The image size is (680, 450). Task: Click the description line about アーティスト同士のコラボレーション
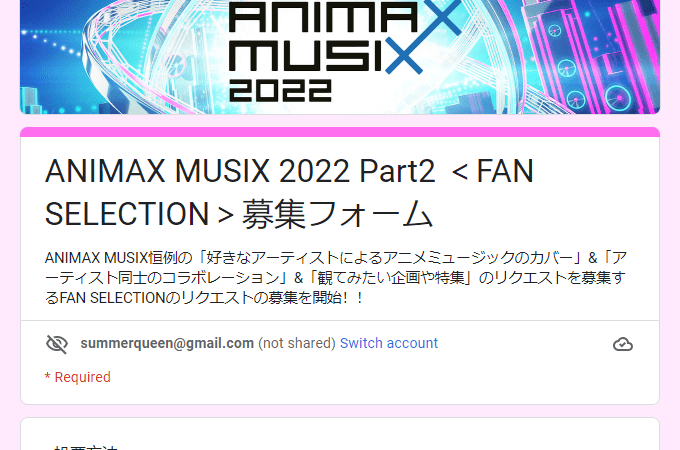tap(335, 278)
